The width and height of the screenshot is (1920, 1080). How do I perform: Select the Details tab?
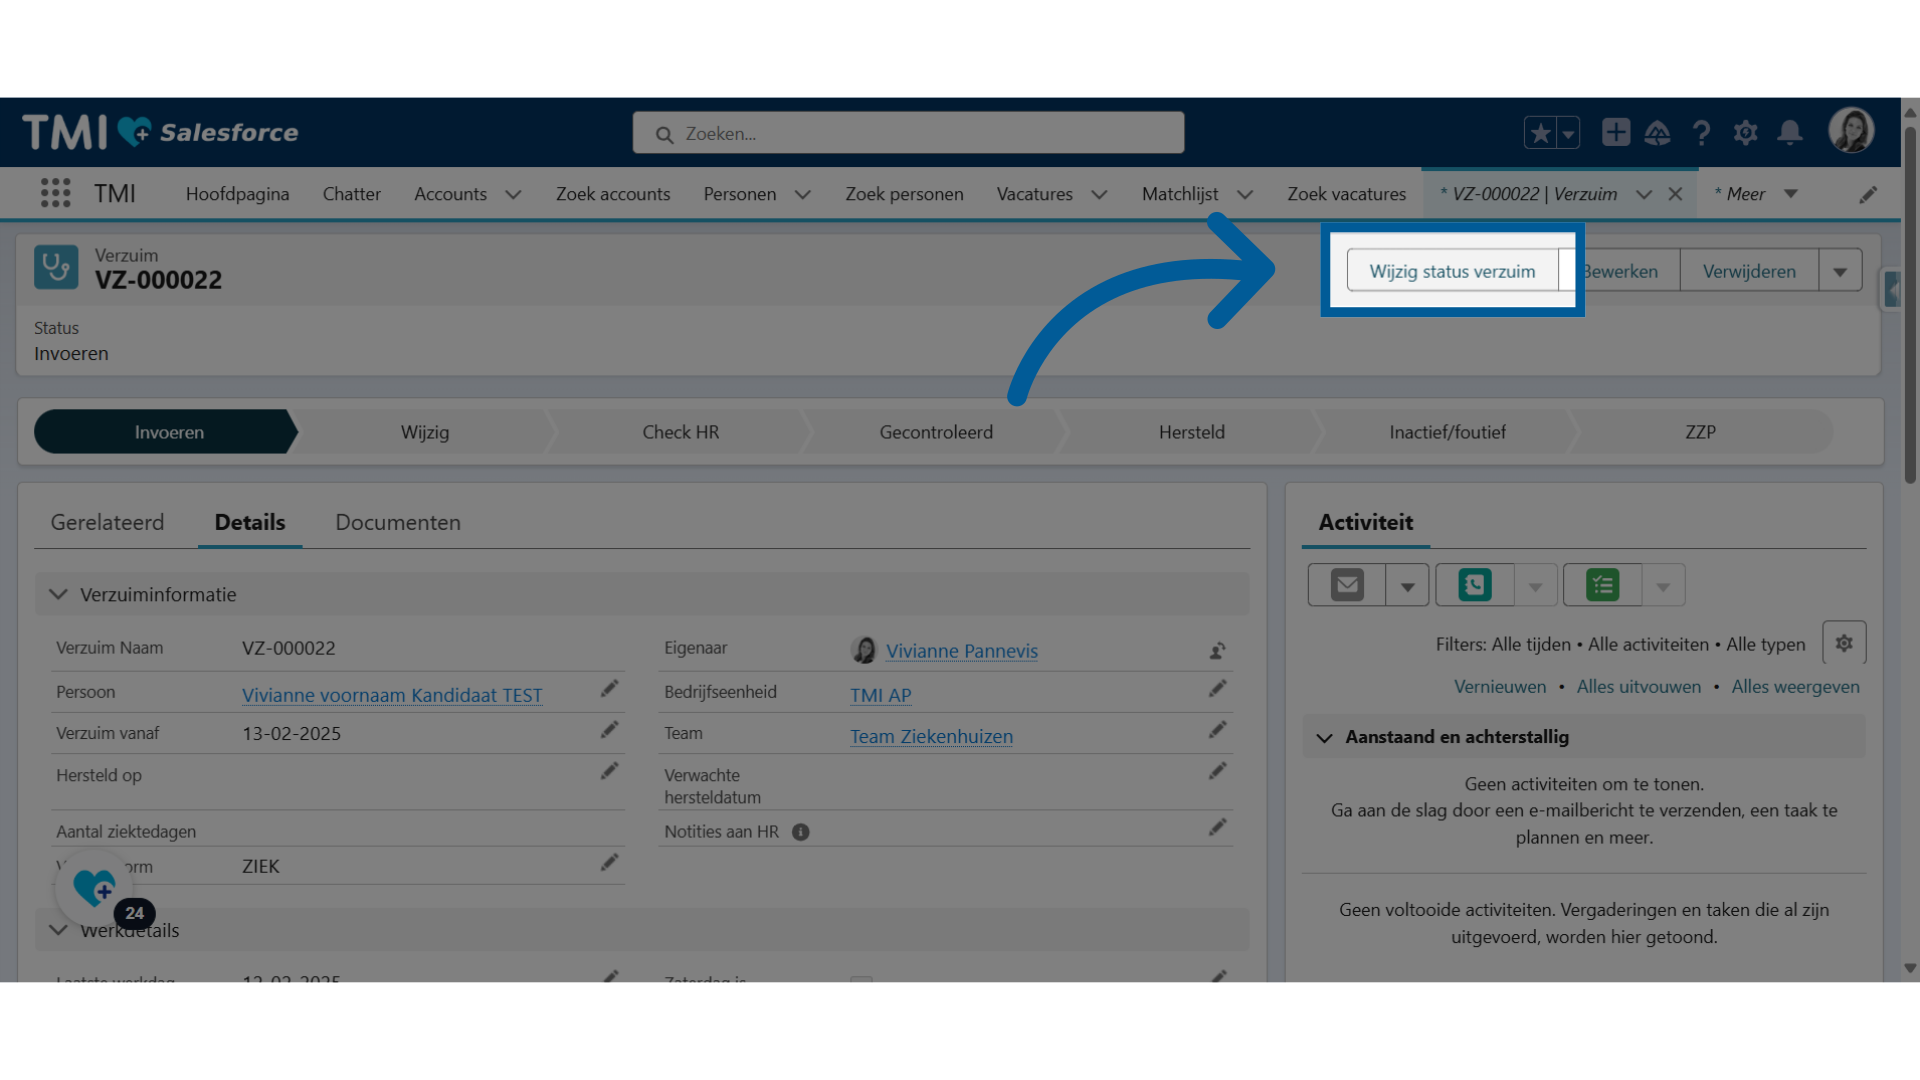point(250,522)
